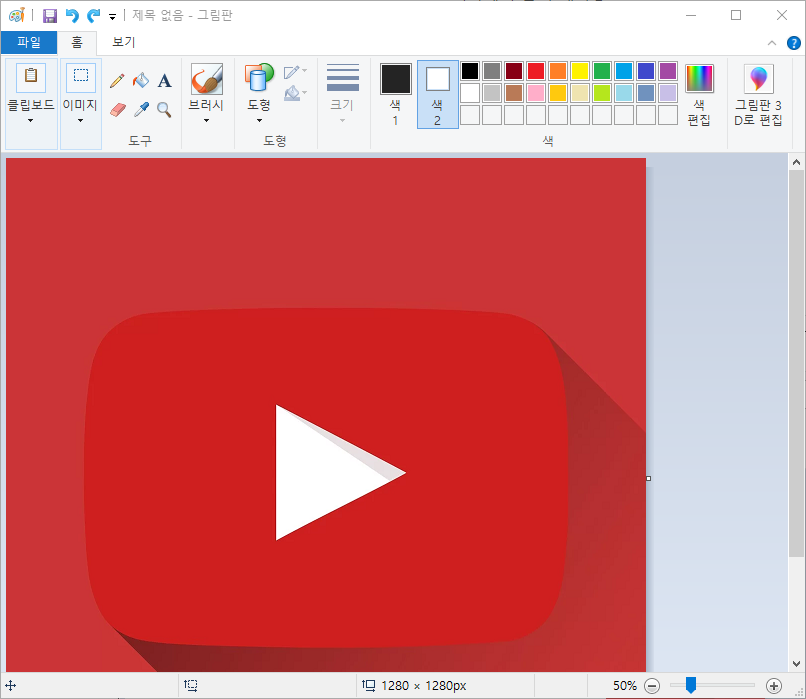806x699 pixels.
Task: Click the canvas right-edge resize handle
Action: [649, 479]
